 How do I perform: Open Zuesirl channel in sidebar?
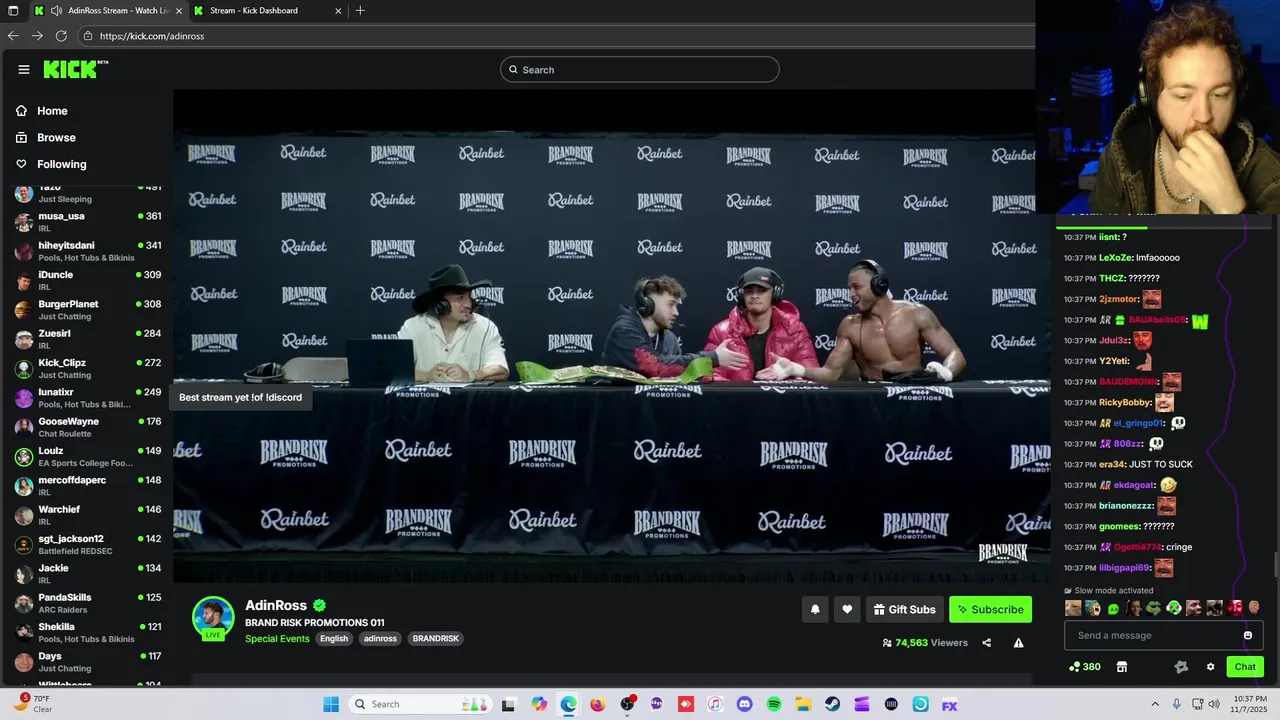click(x=88, y=339)
